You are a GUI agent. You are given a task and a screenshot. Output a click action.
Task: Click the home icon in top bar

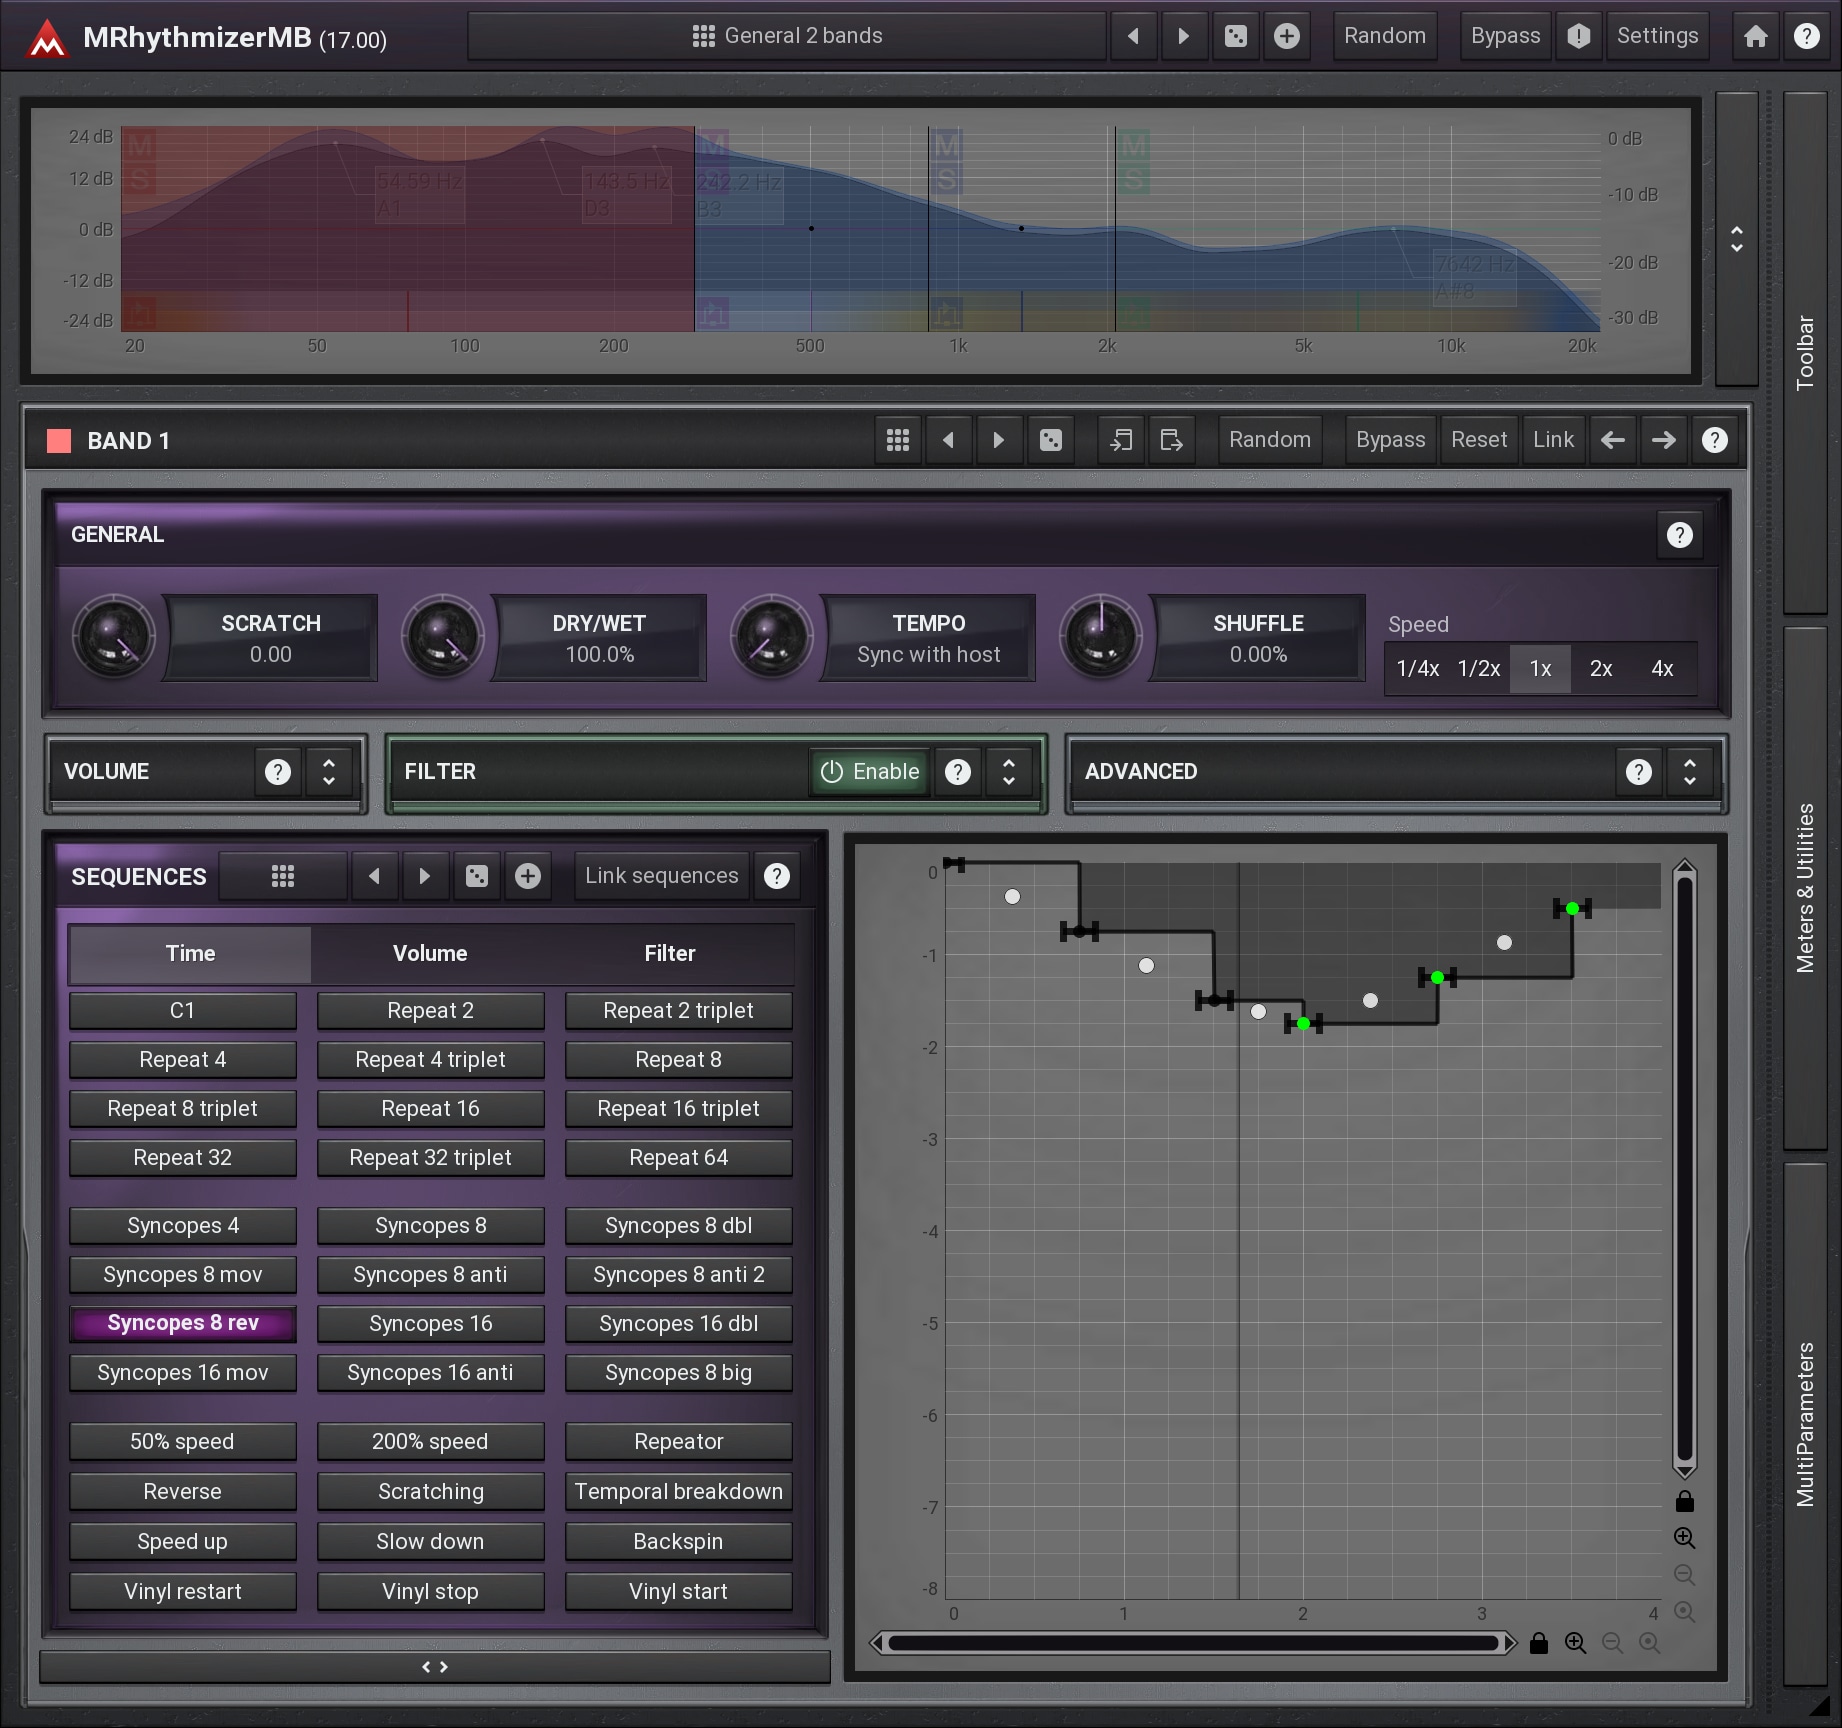(x=1755, y=37)
